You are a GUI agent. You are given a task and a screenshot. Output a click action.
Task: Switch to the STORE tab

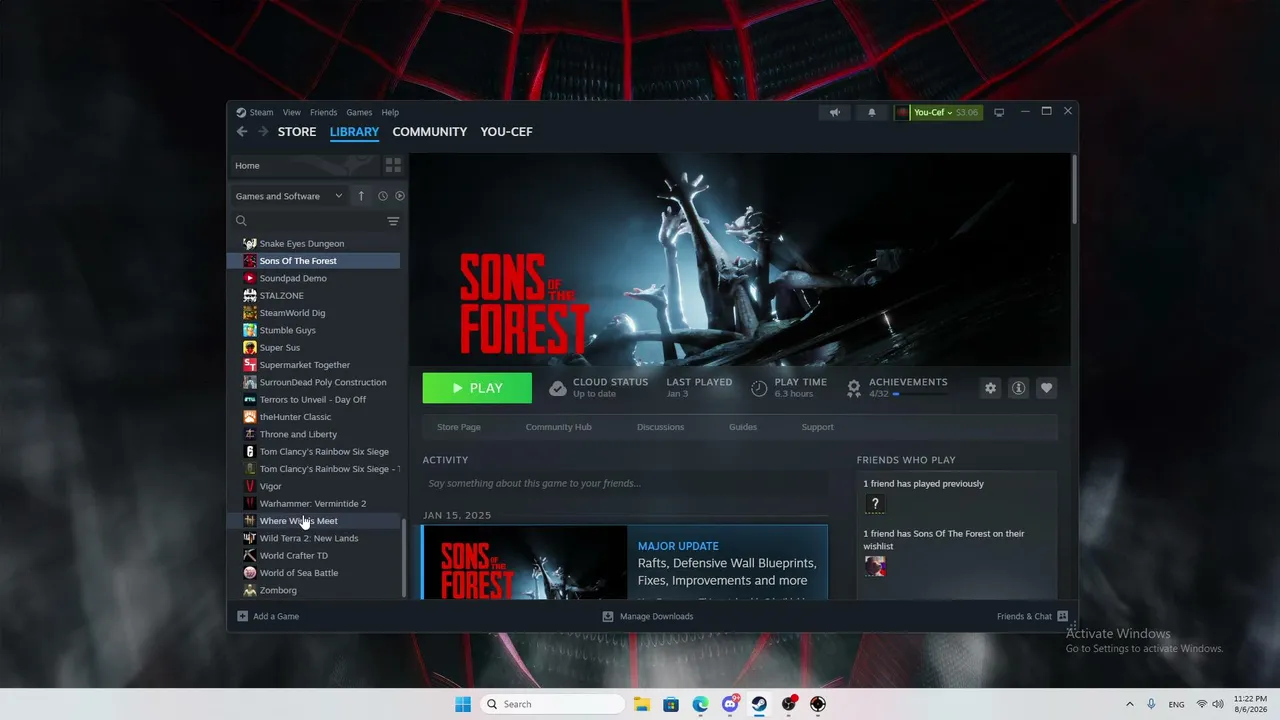point(297,132)
